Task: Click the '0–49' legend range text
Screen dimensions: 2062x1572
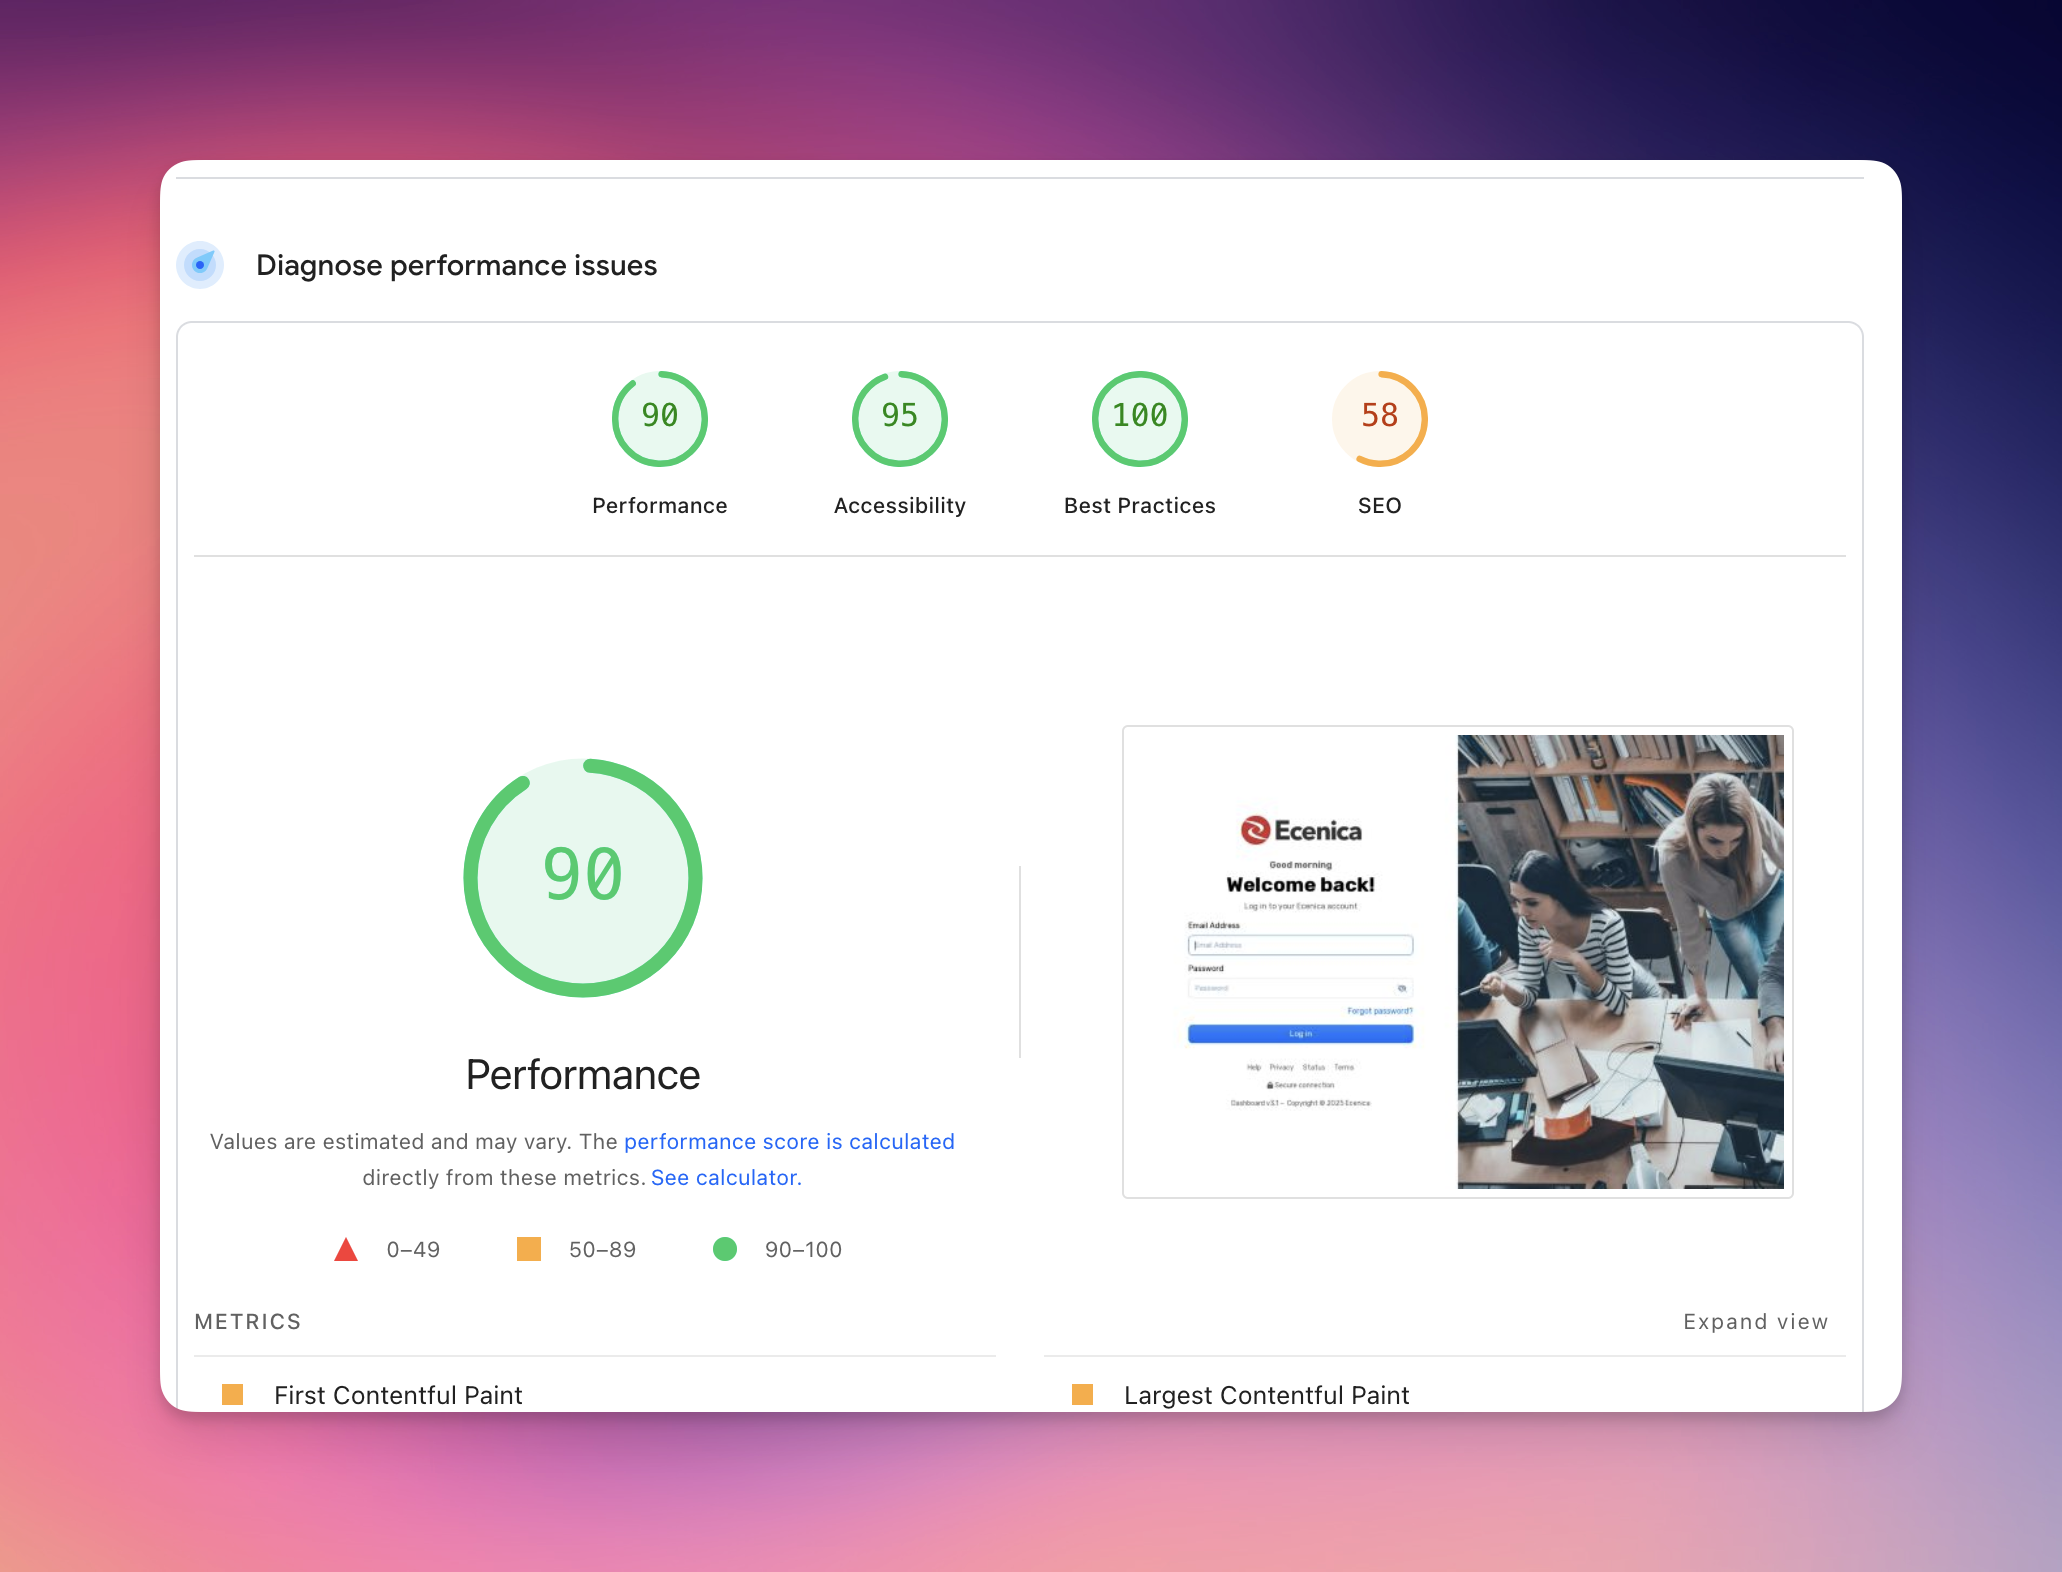Action: click(x=413, y=1249)
